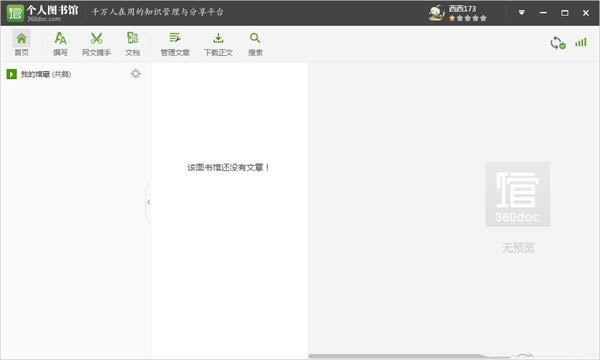The width and height of the screenshot is (600, 360).
Task: Click the sync status icon
Action: click(x=558, y=43)
